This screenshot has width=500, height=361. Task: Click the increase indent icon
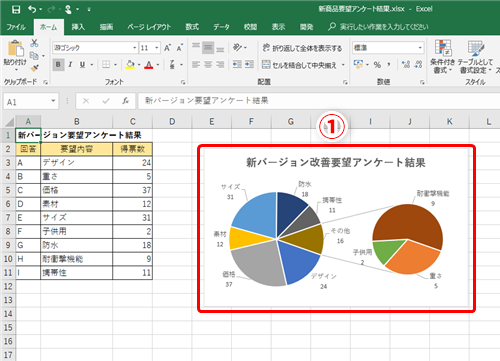click(249, 64)
